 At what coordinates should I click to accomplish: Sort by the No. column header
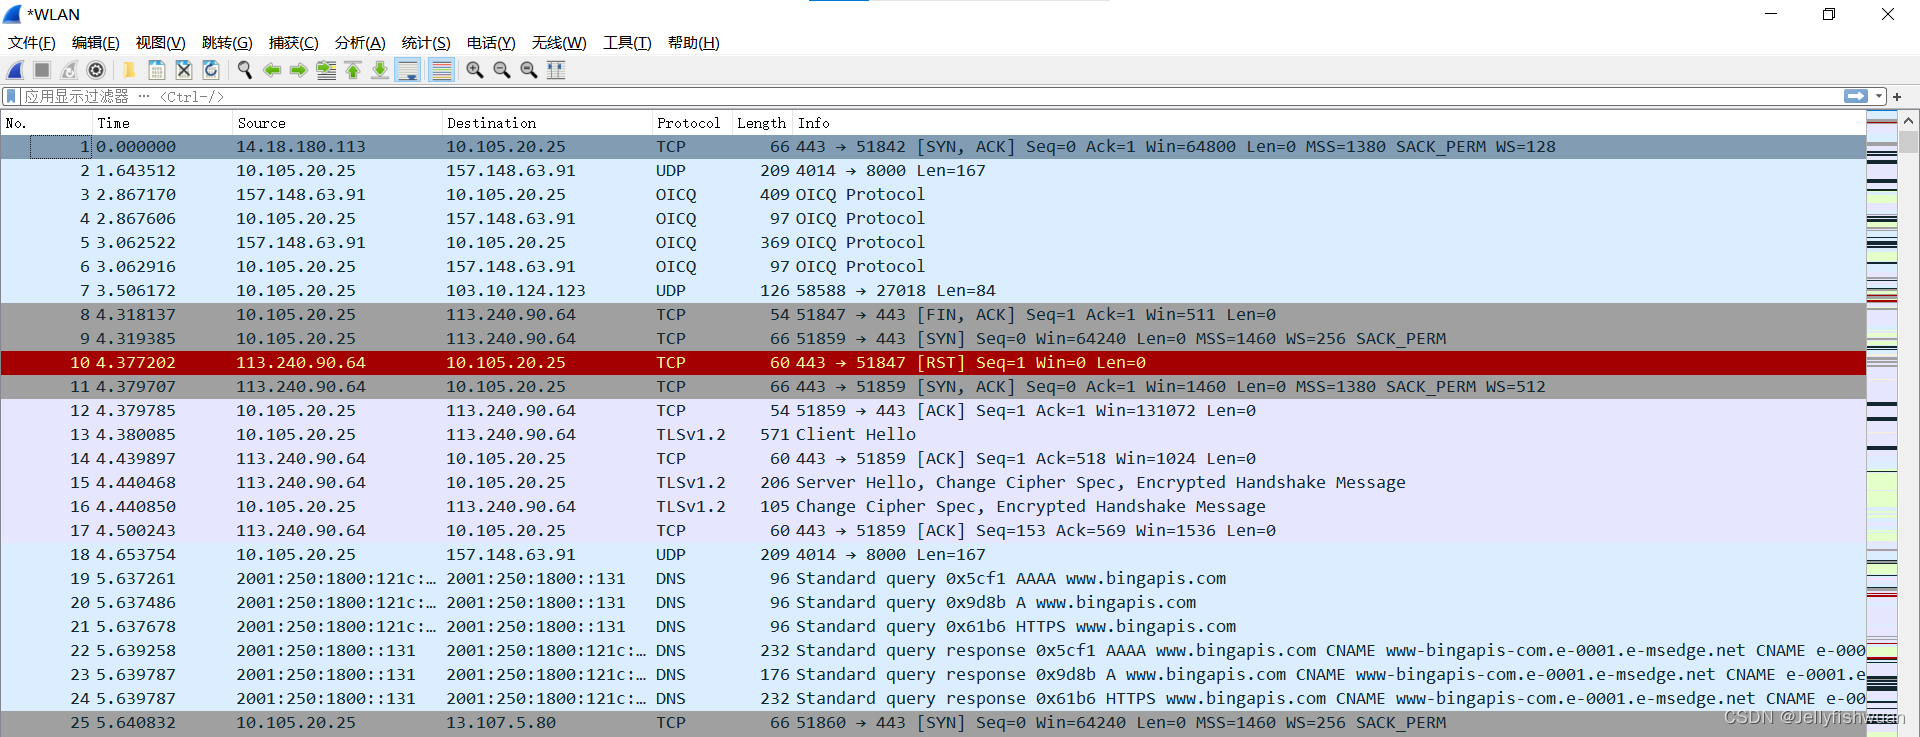pyautogui.click(x=46, y=123)
